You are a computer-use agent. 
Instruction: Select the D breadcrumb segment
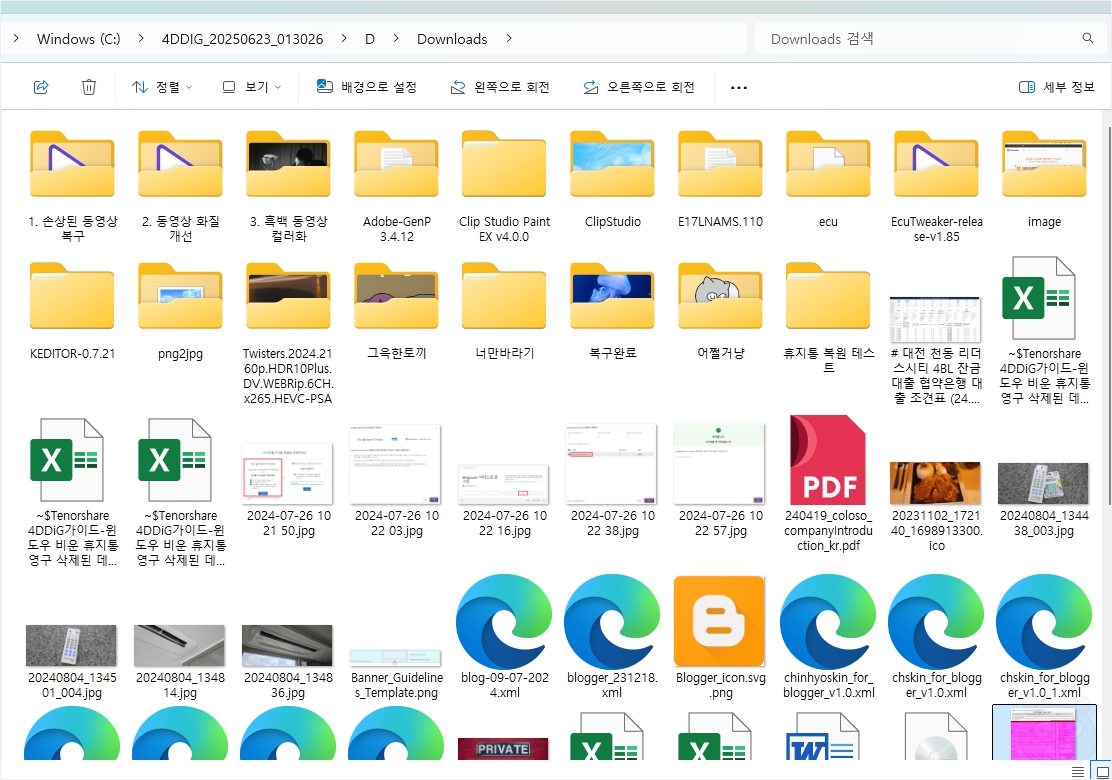click(369, 39)
